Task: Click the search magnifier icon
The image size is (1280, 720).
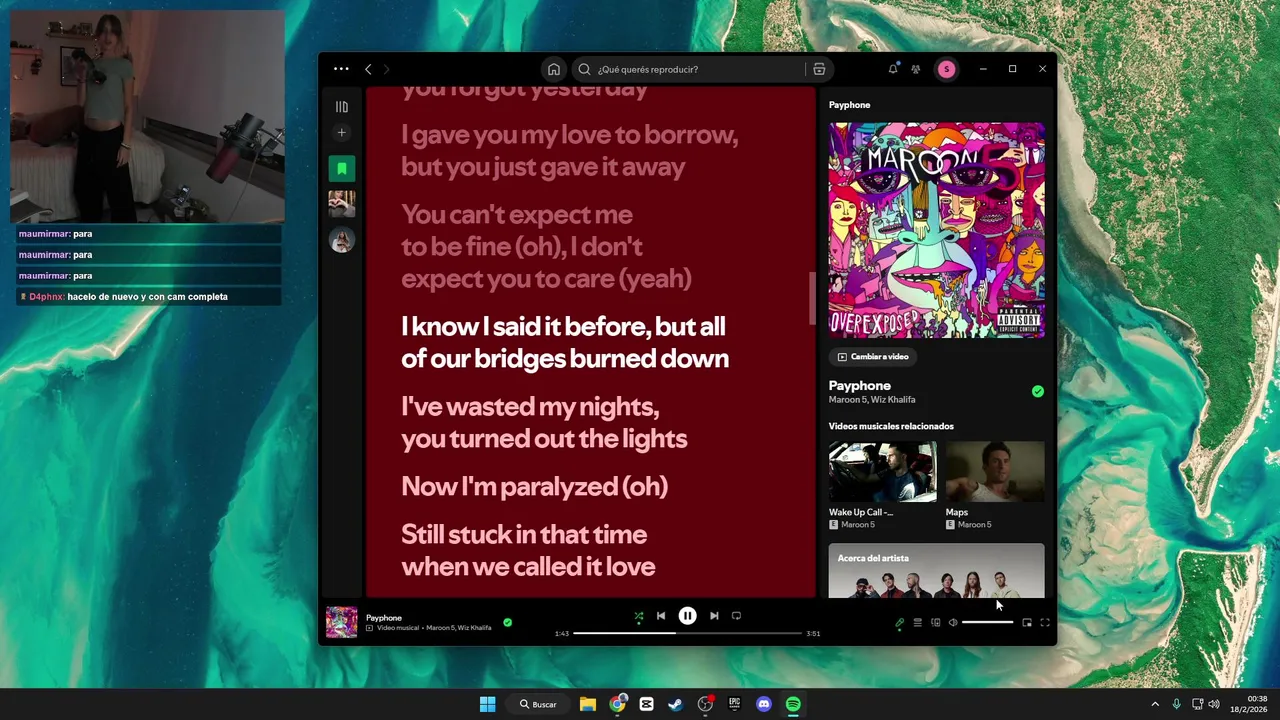Action: [585, 69]
